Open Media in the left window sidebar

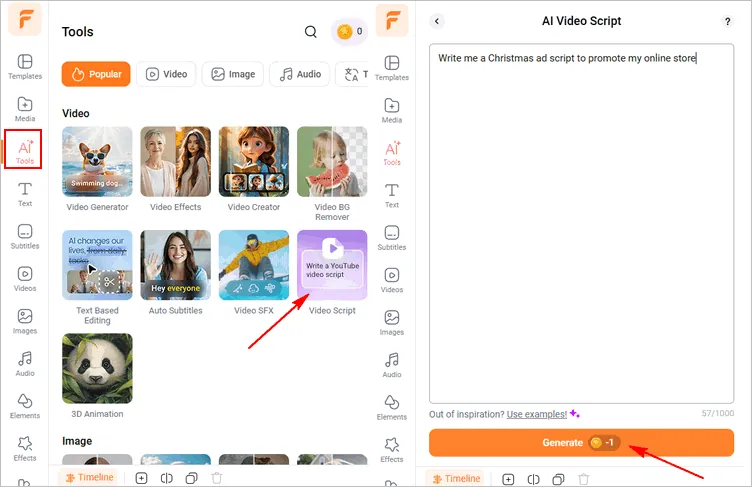25,109
